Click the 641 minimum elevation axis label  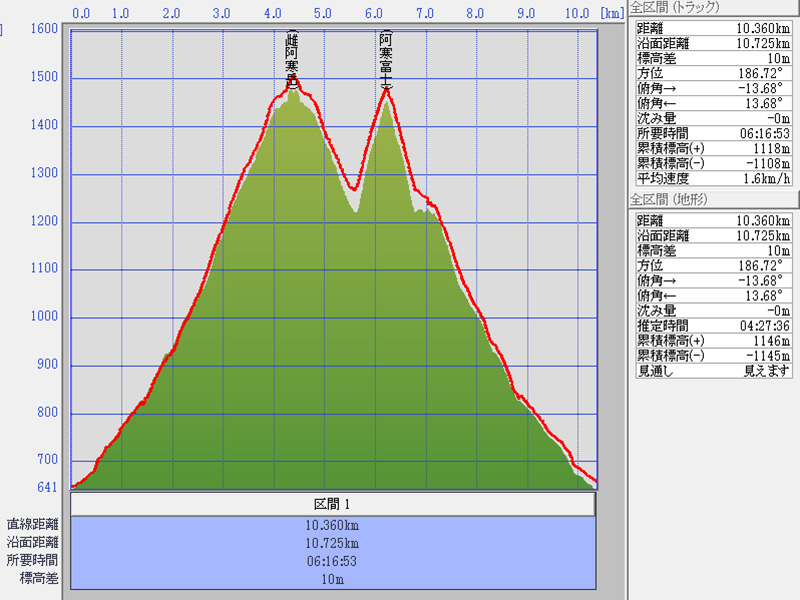pos(46,488)
